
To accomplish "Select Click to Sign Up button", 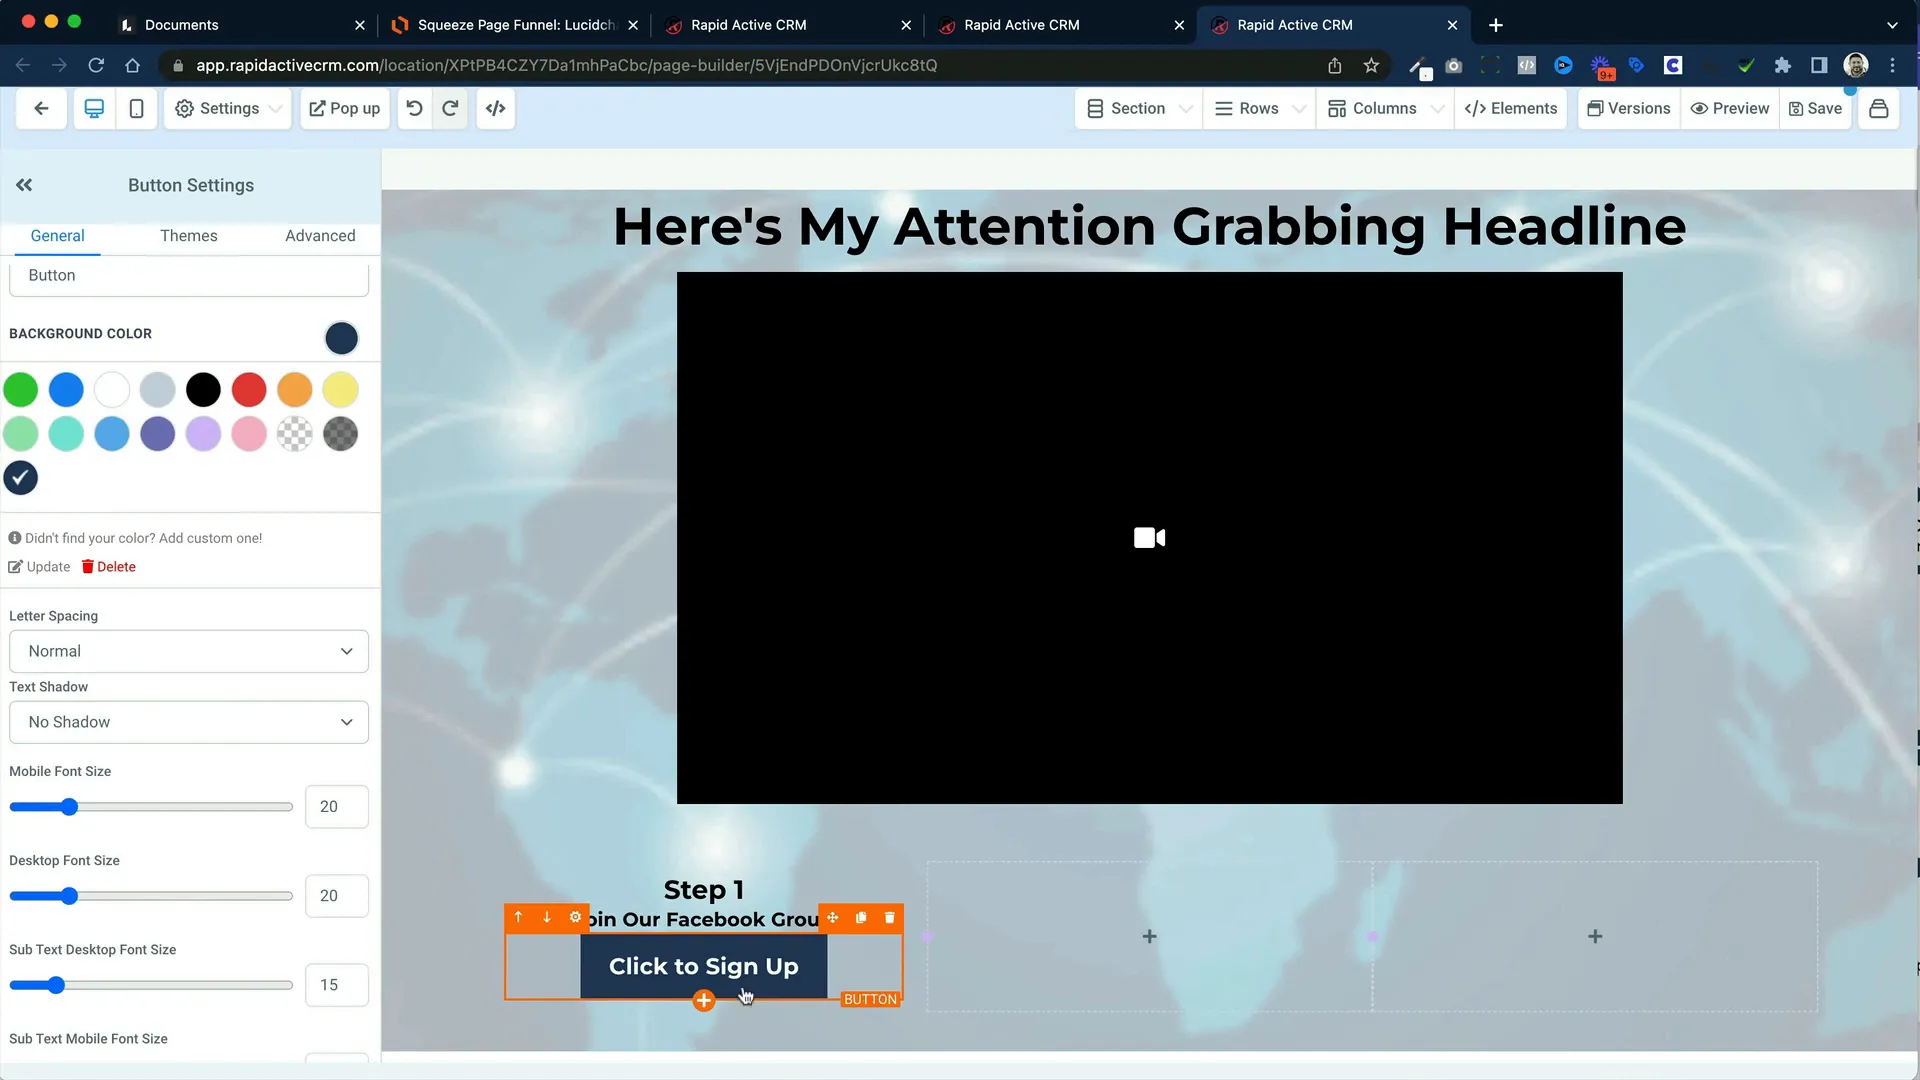I will click(x=704, y=967).
